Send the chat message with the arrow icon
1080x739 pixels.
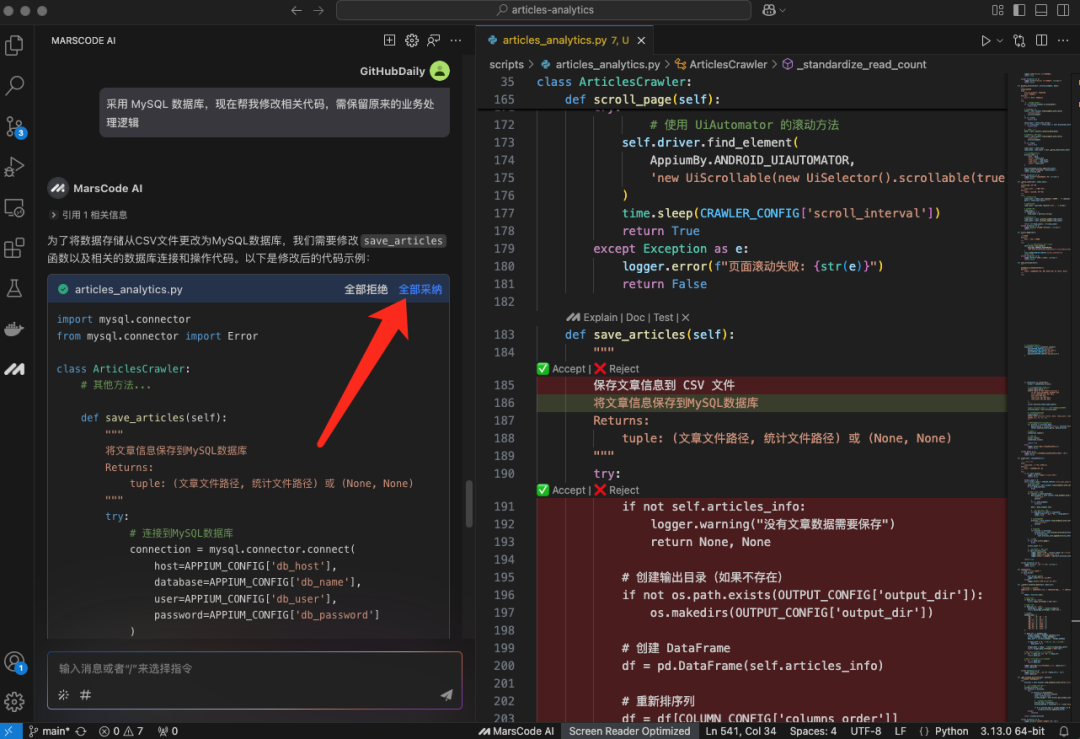coord(446,695)
